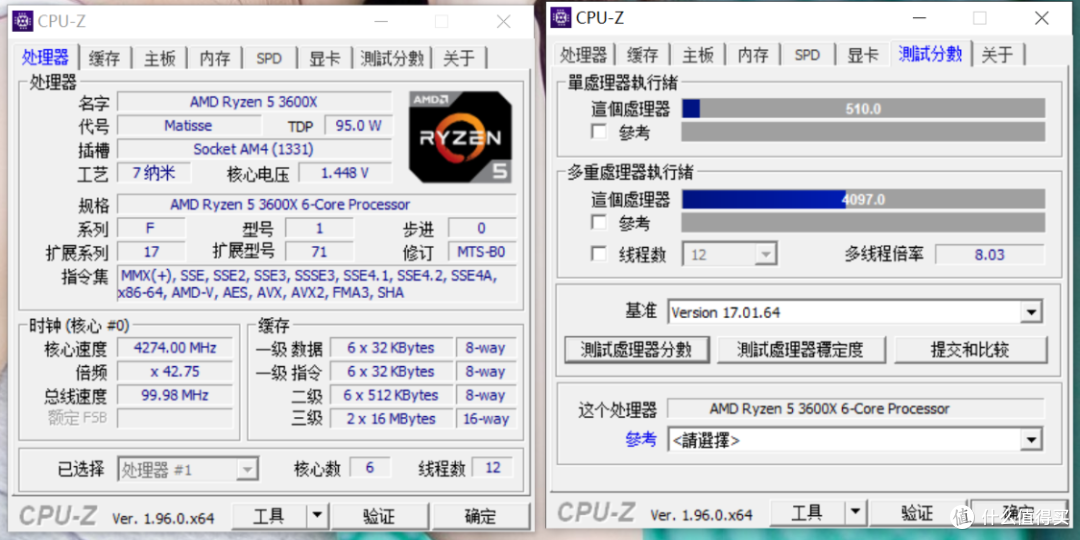Click 验证 button in right window

[917, 512]
